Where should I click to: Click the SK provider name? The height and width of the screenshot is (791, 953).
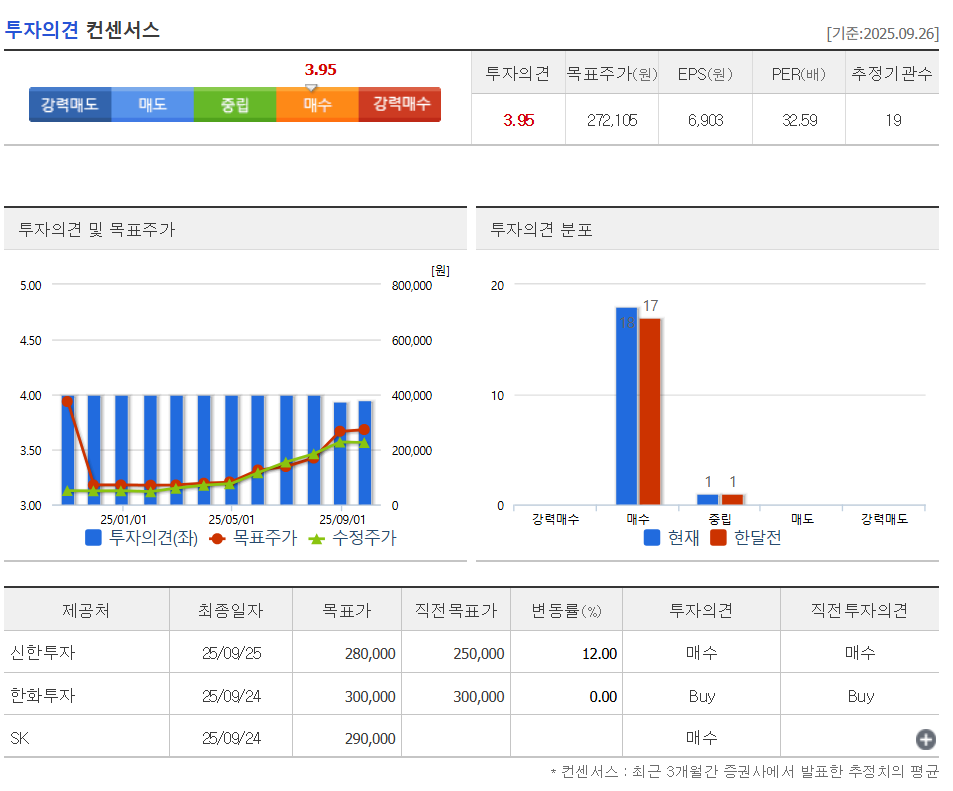pos(19,738)
